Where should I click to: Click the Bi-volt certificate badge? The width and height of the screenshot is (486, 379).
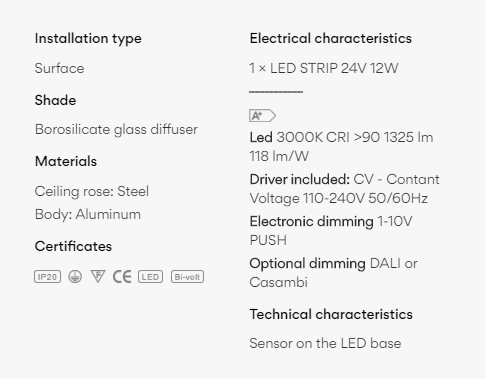coord(187,277)
